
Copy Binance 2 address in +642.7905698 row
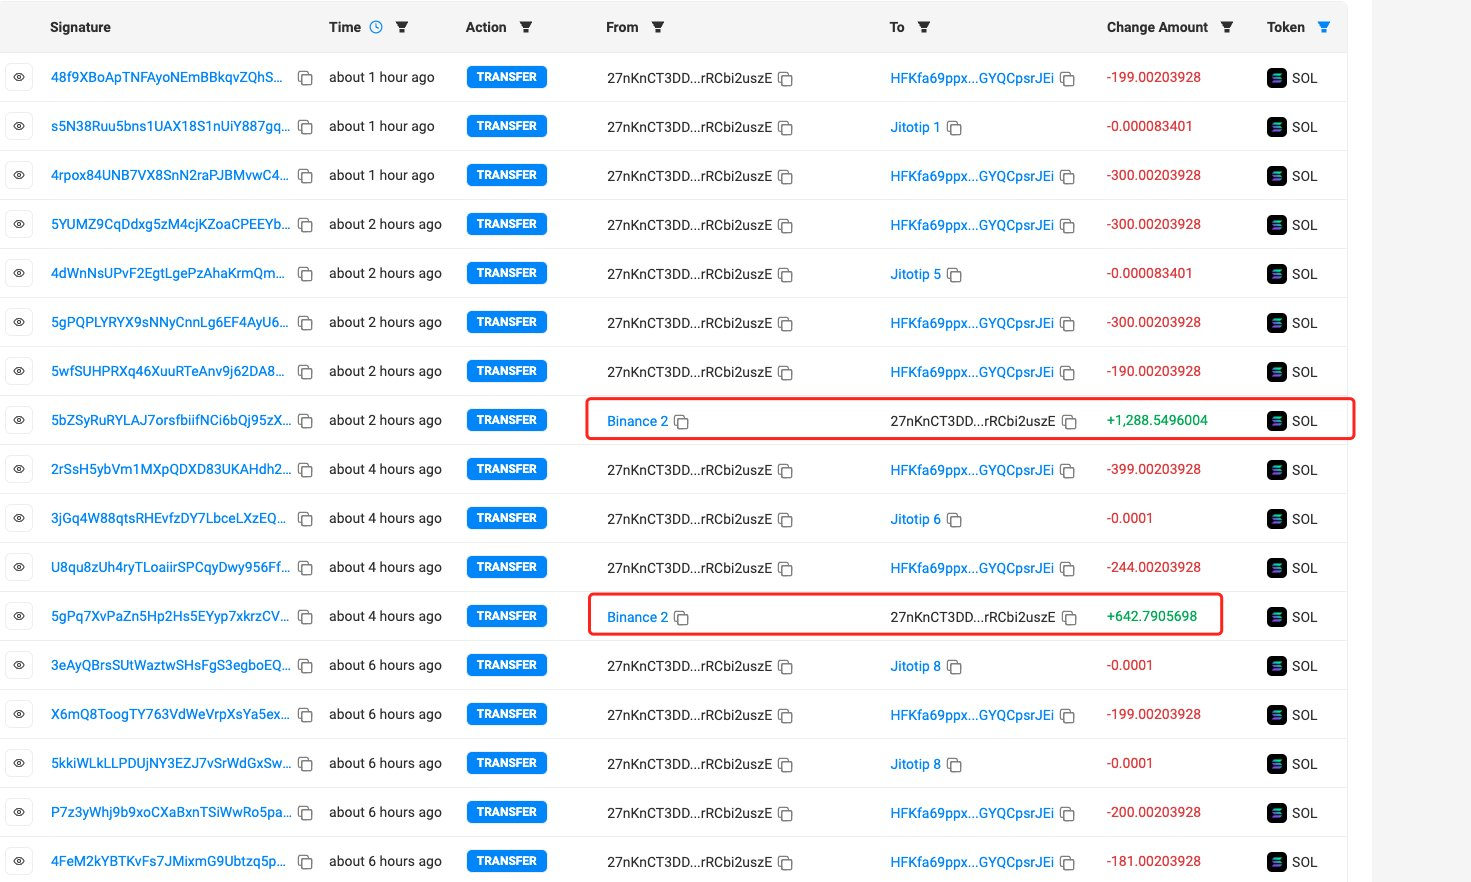click(682, 617)
